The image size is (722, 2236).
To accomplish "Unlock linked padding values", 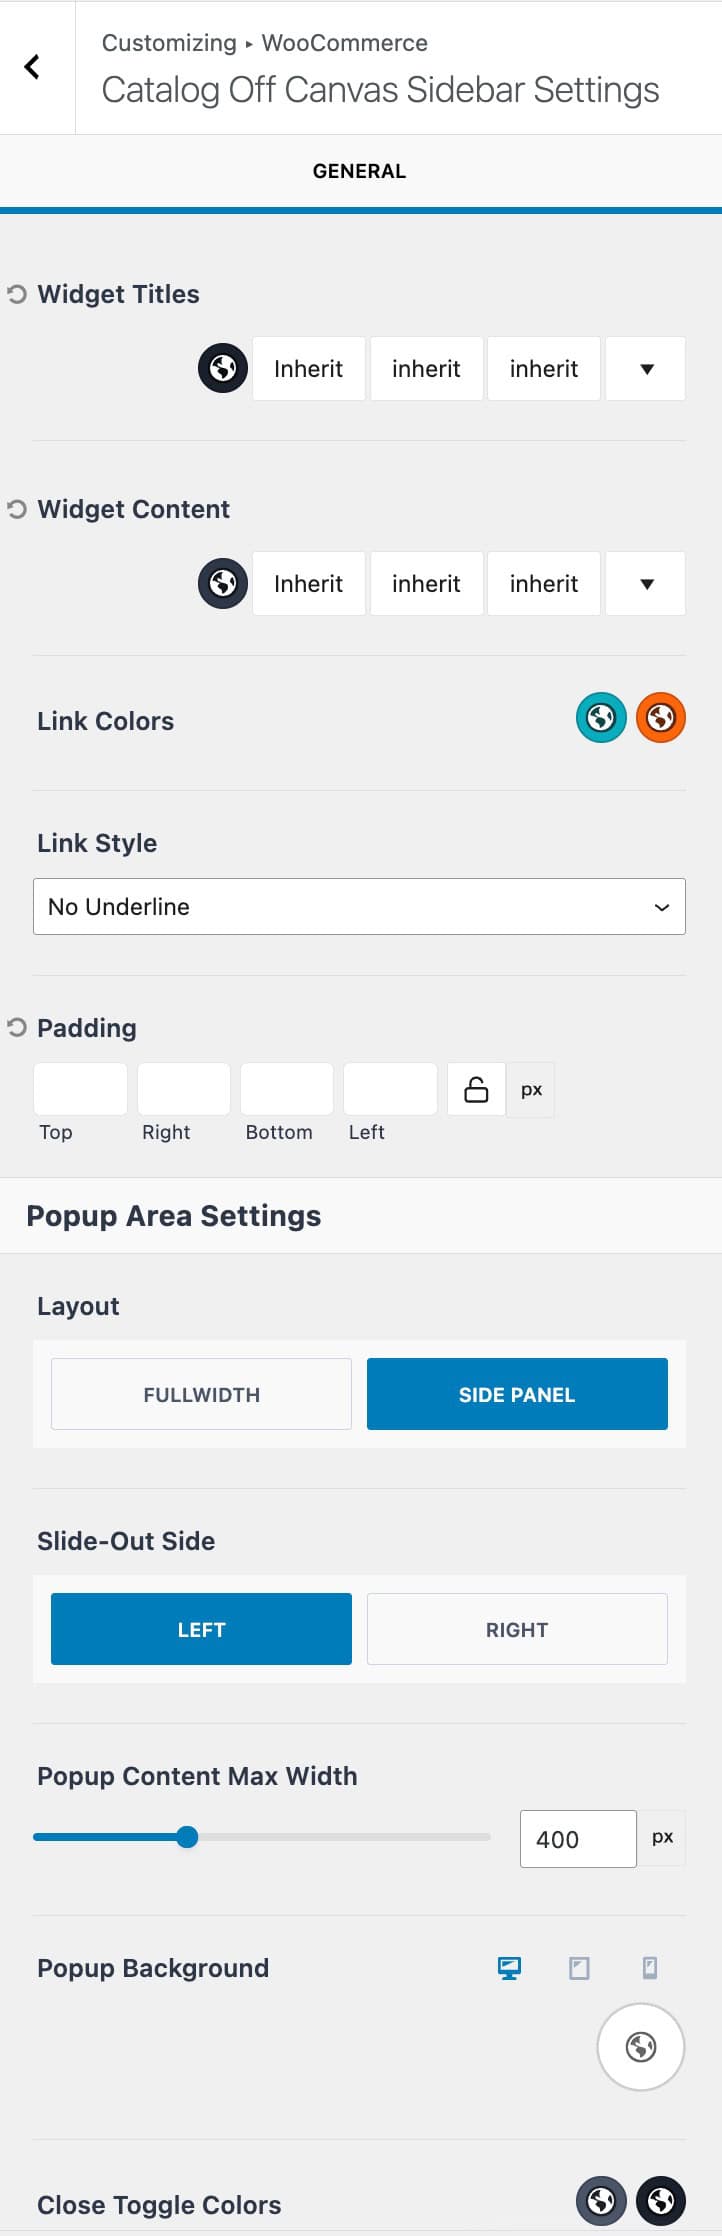I will [475, 1089].
